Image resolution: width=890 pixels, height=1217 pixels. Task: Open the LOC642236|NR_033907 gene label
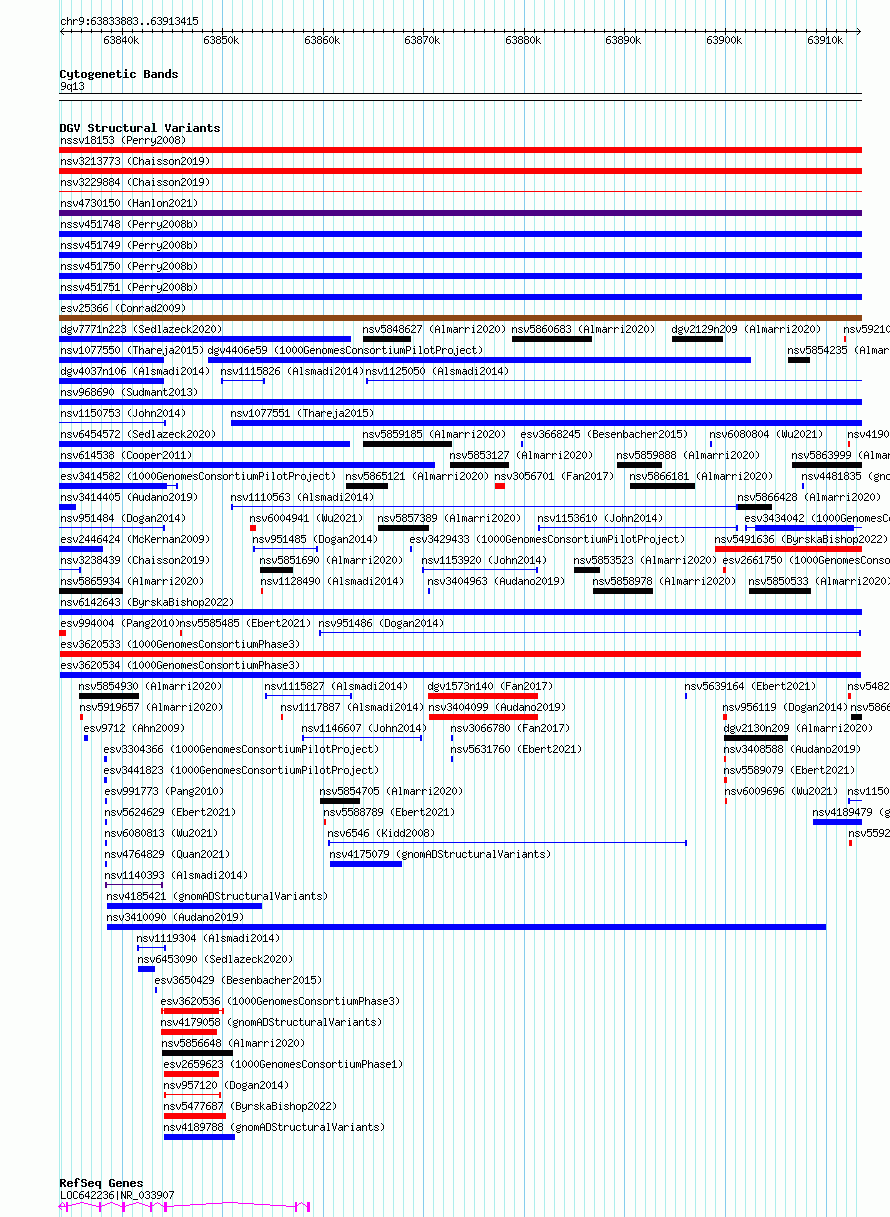tap(117, 1195)
